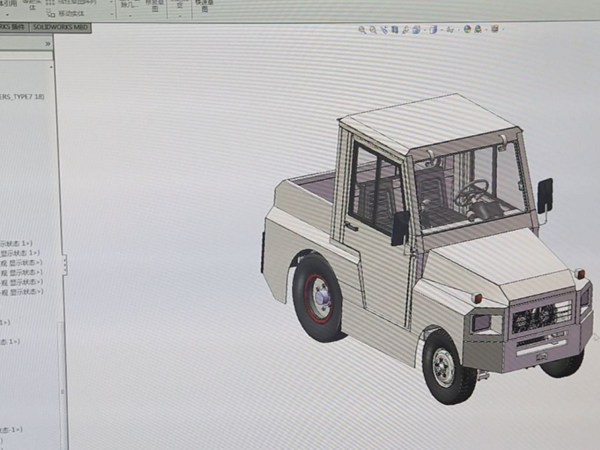The height and width of the screenshot is (450, 600).
Task: Click the Display Style icon
Action: 433,30
